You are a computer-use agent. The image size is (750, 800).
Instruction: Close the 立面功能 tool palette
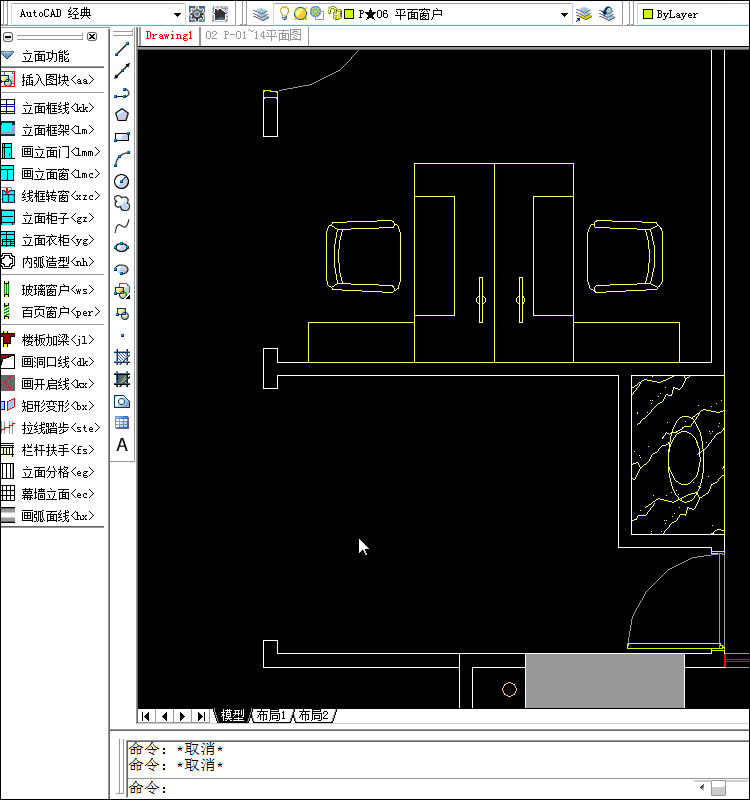point(92,36)
